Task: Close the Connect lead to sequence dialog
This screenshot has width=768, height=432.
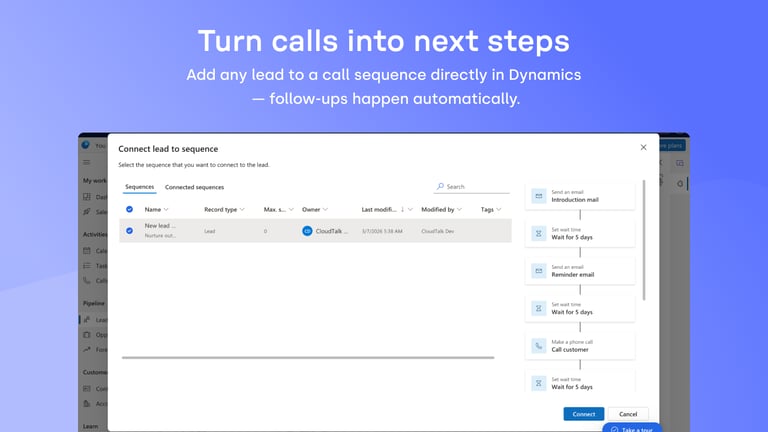Action: [644, 147]
